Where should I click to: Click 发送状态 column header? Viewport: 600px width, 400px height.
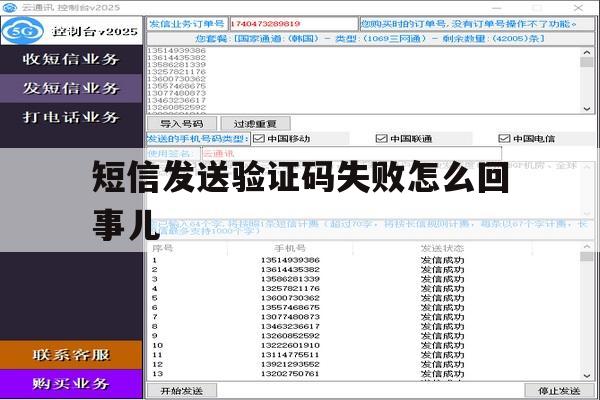pyautogui.click(x=442, y=248)
